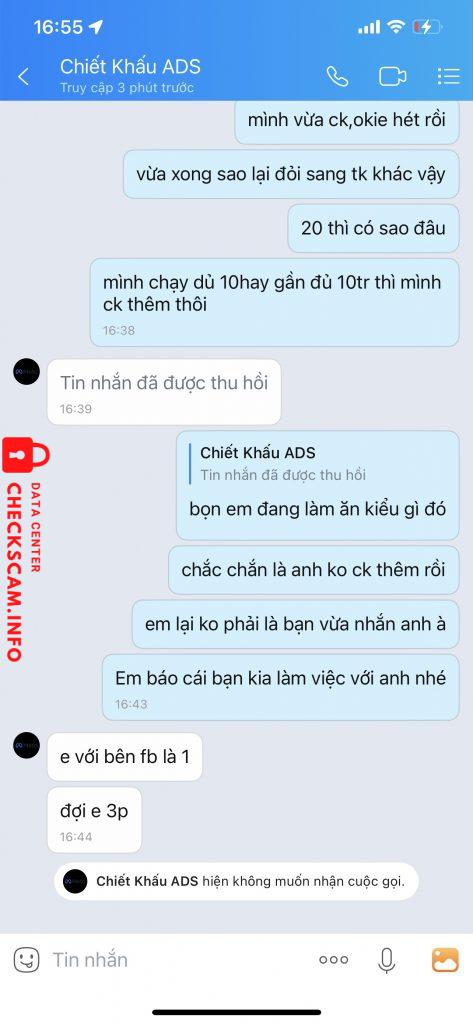Open the chat options menu icon
Image resolution: width=473 pixels, height=1024 pixels.
pyautogui.click(x=448, y=76)
